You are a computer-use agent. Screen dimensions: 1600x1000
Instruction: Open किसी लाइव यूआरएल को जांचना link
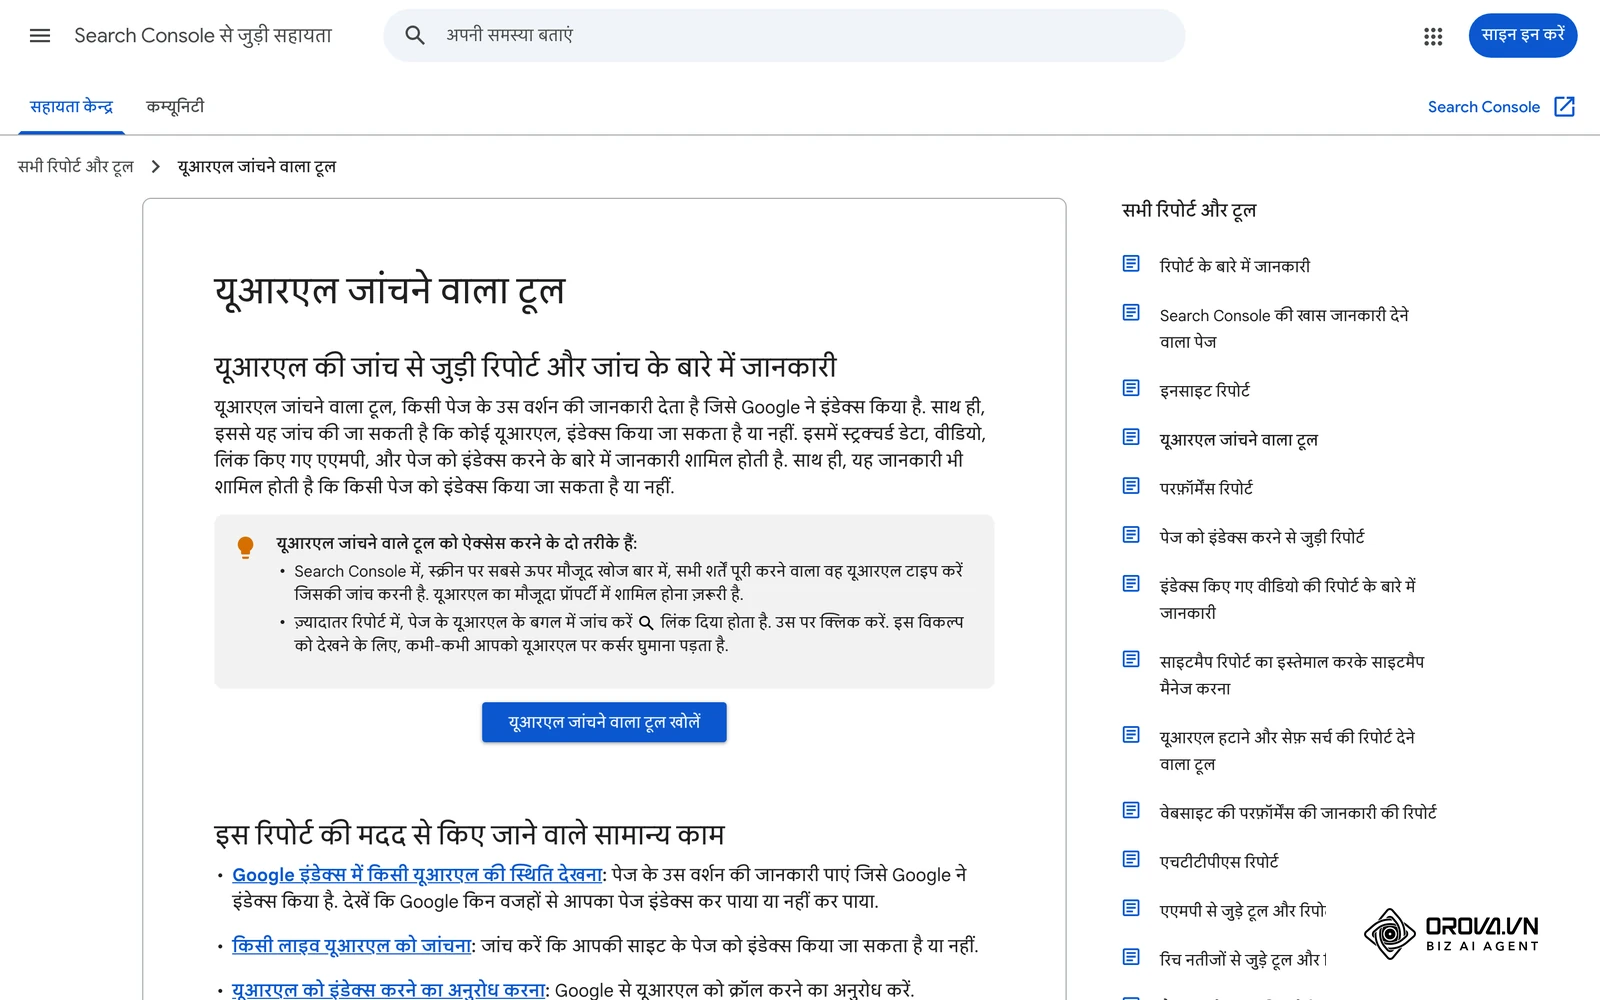tap(352, 946)
